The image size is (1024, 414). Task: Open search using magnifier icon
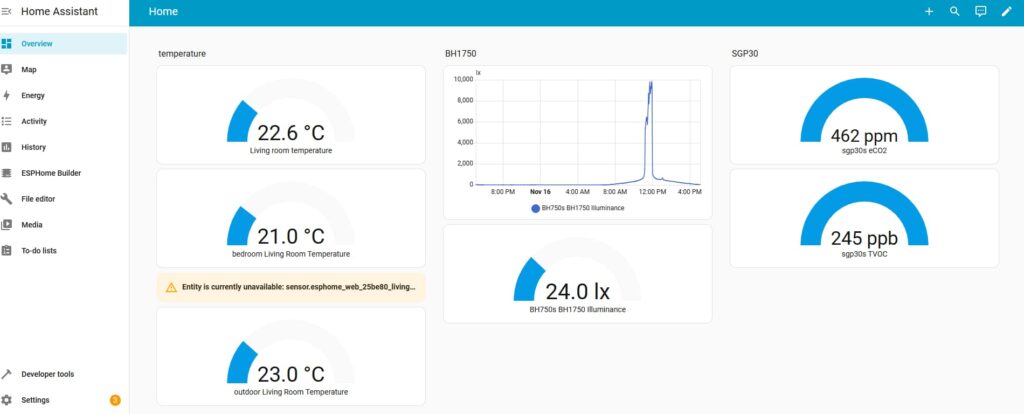point(955,11)
